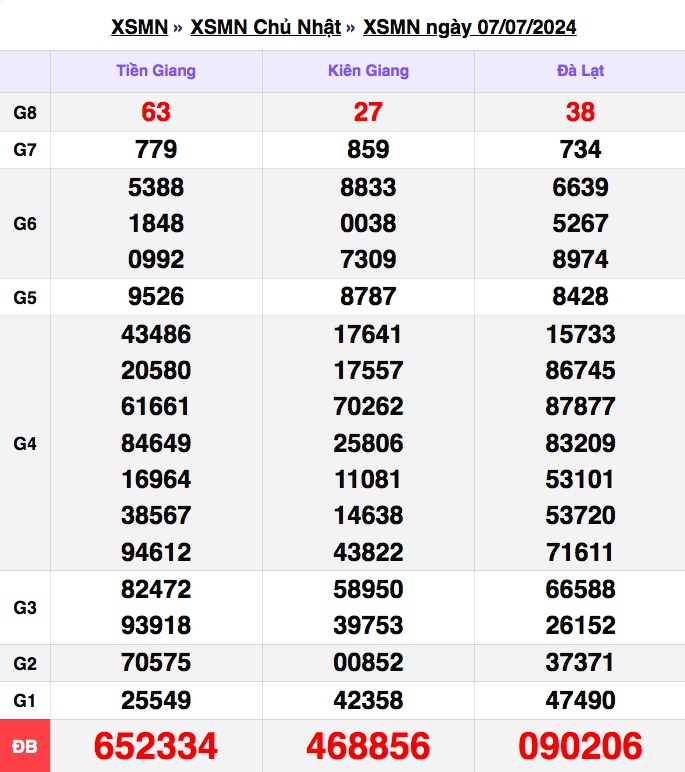Select G5 number 9526
This screenshot has width=685, height=772.
(x=156, y=296)
